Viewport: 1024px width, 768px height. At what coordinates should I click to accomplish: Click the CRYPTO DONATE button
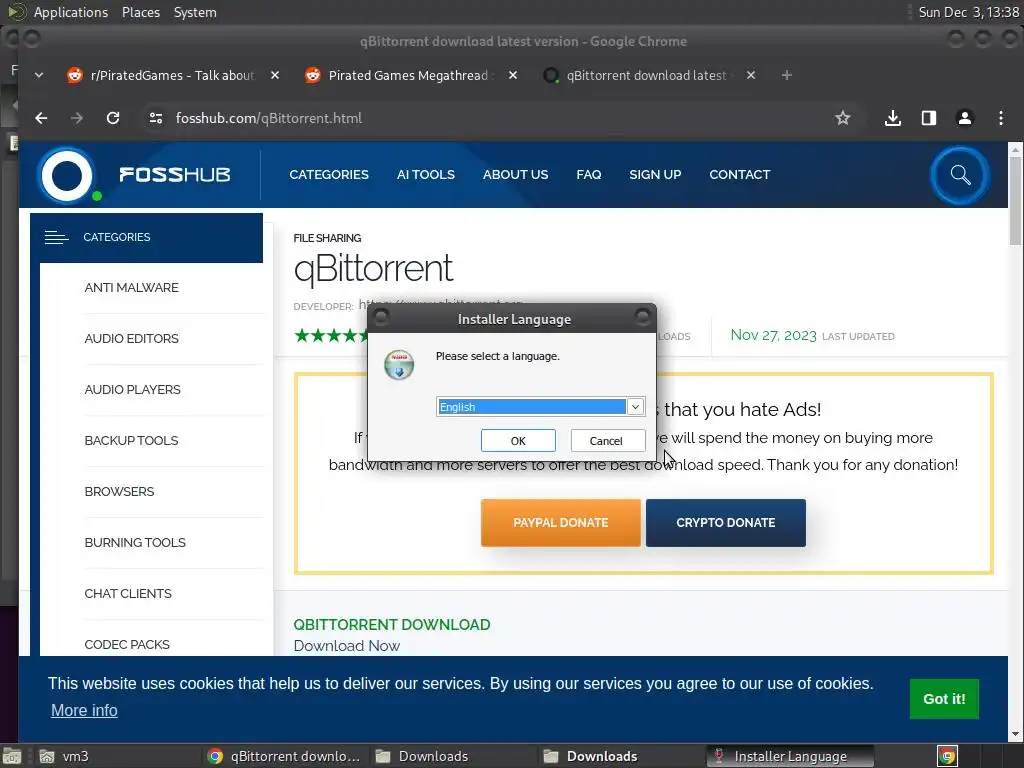(726, 522)
